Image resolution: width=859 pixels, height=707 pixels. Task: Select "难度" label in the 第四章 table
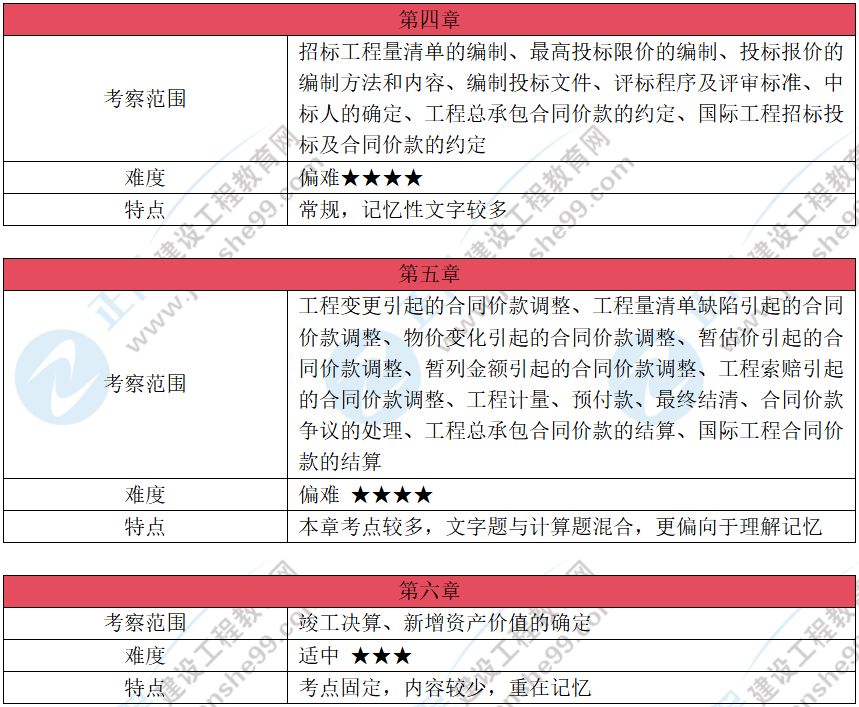[x=145, y=177]
